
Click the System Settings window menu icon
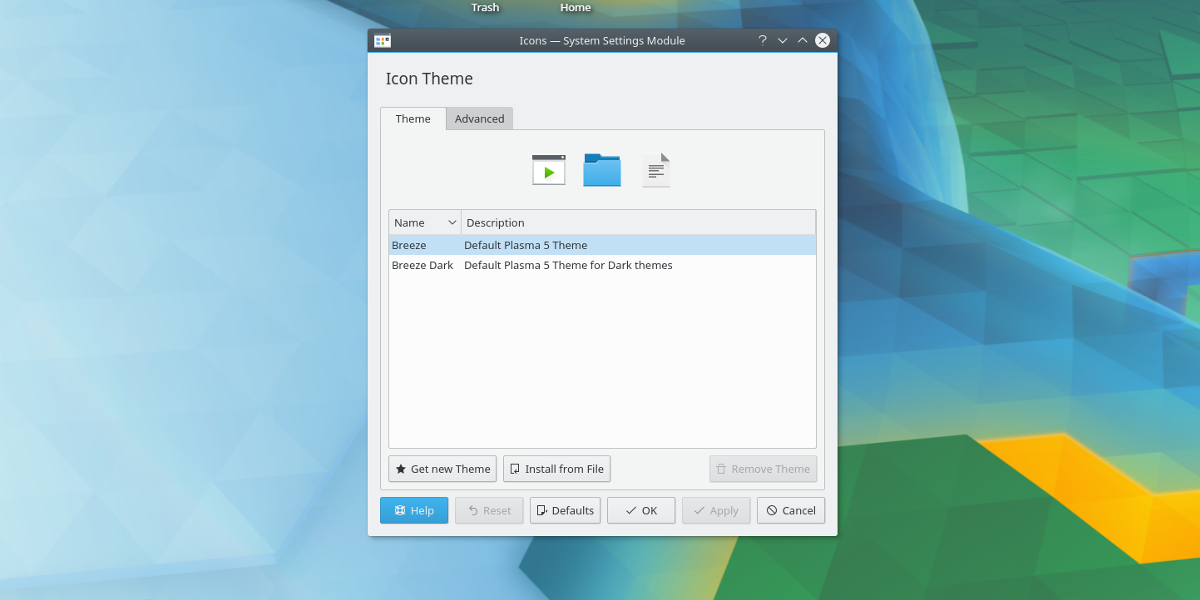pos(382,41)
